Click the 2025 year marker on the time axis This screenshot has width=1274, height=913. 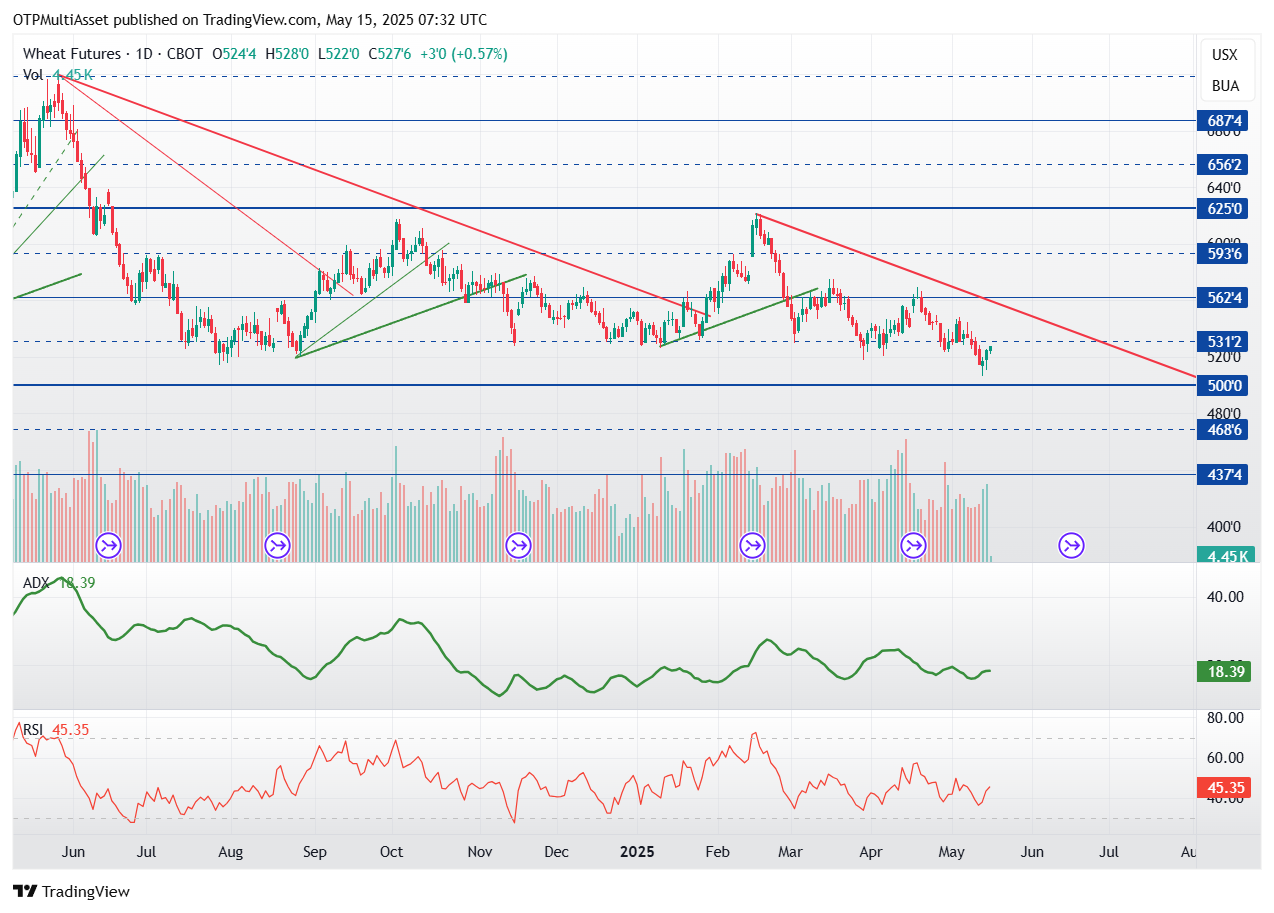point(637,852)
